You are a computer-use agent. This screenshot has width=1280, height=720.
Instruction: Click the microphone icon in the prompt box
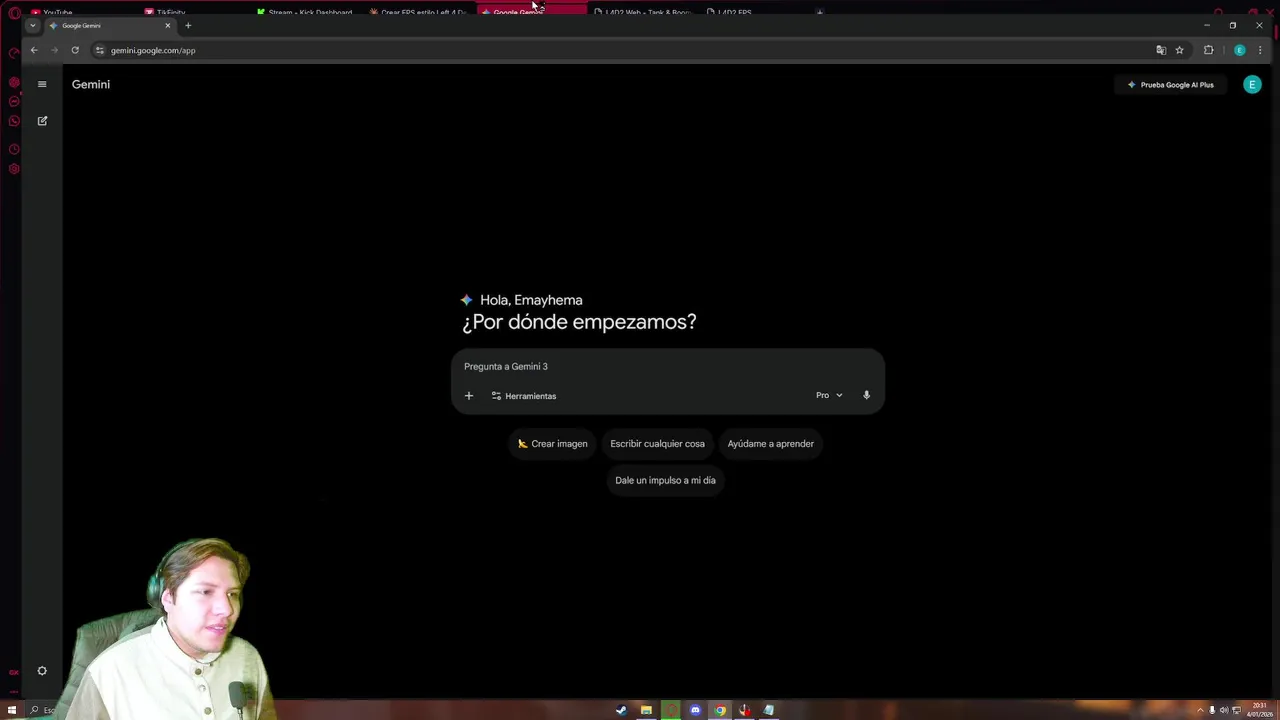tap(866, 395)
